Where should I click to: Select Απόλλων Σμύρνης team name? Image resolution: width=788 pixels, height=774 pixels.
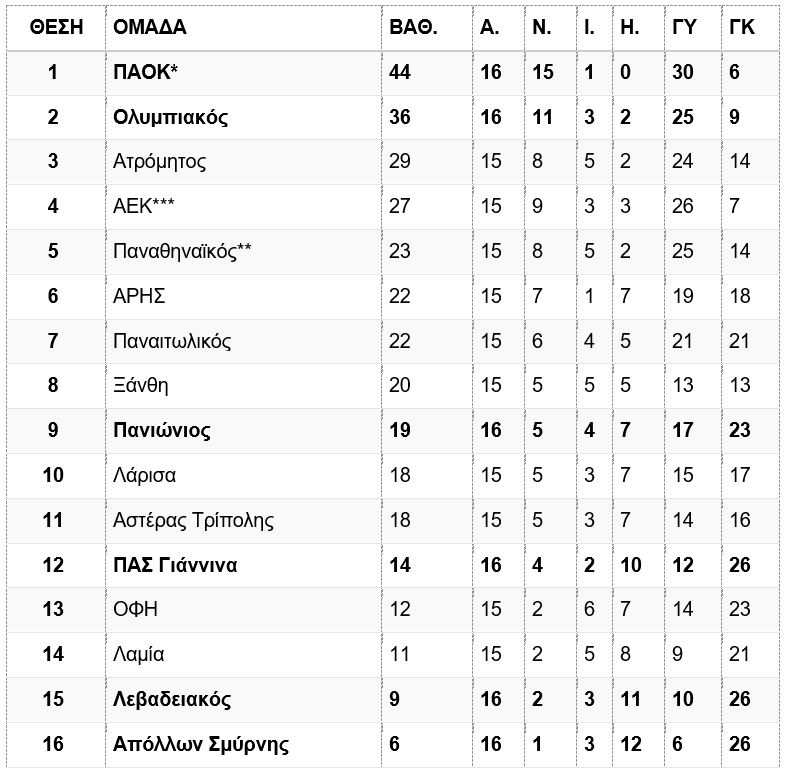201,745
